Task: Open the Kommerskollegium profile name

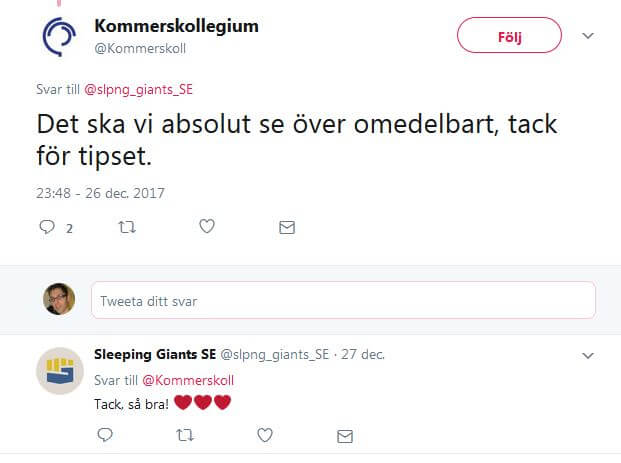Action: (175, 26)
